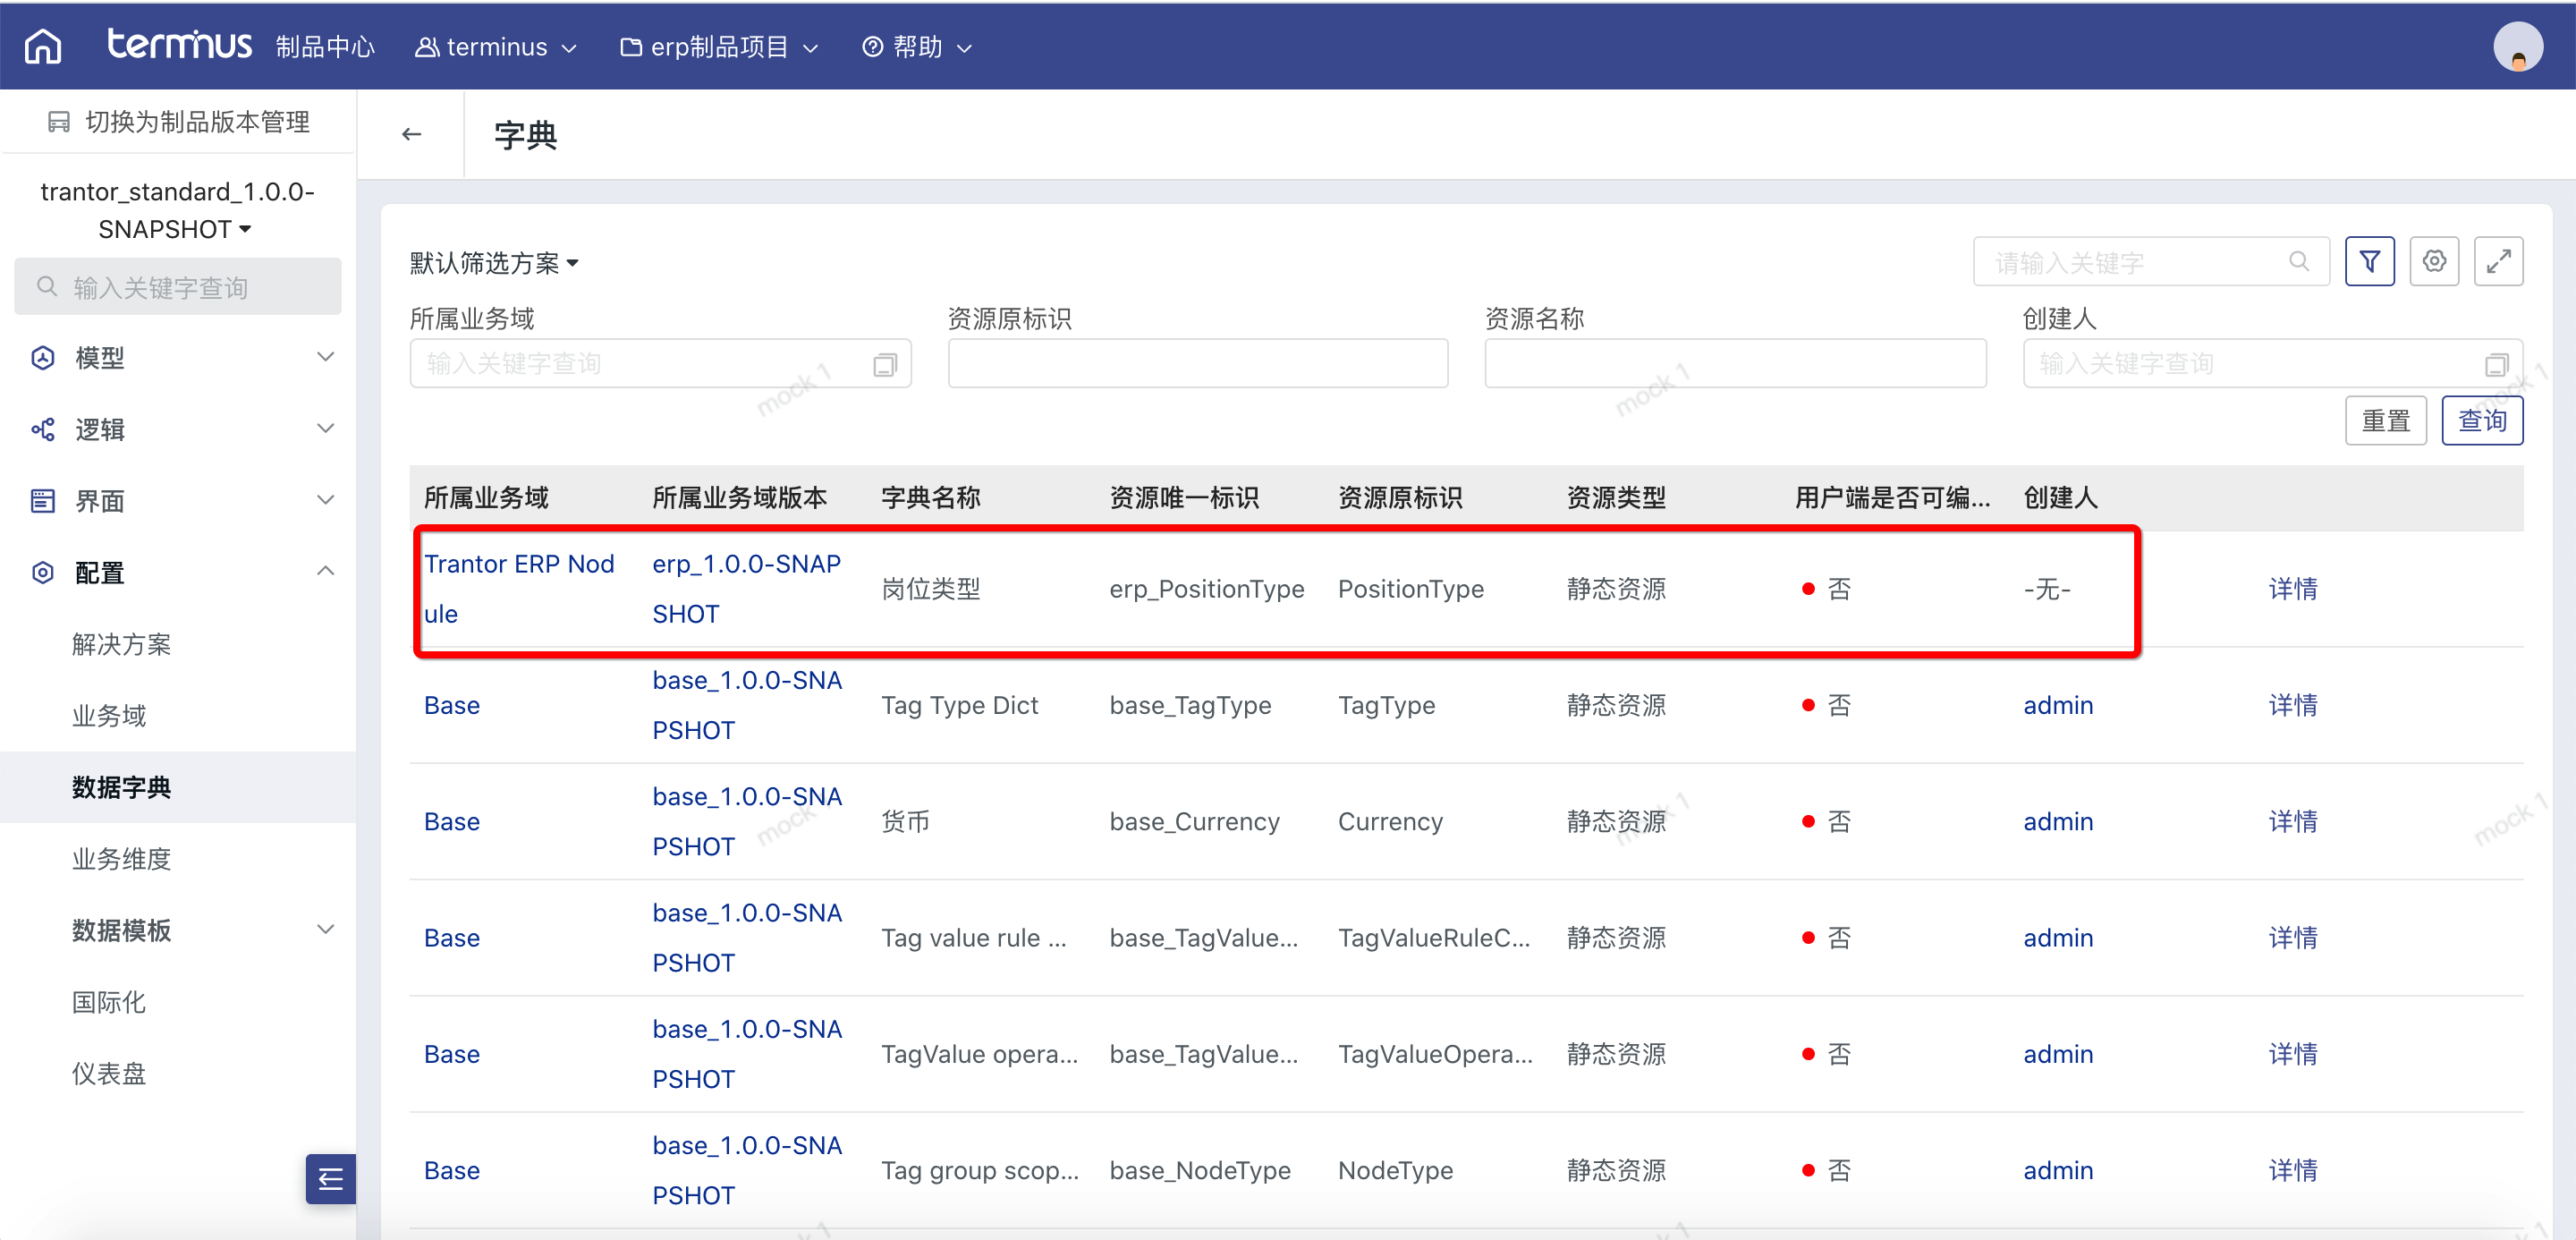The height and width of the screenshot is (1240, 2576).
Task: Click the user avatar in the top right
Action: coord(2517,47)
